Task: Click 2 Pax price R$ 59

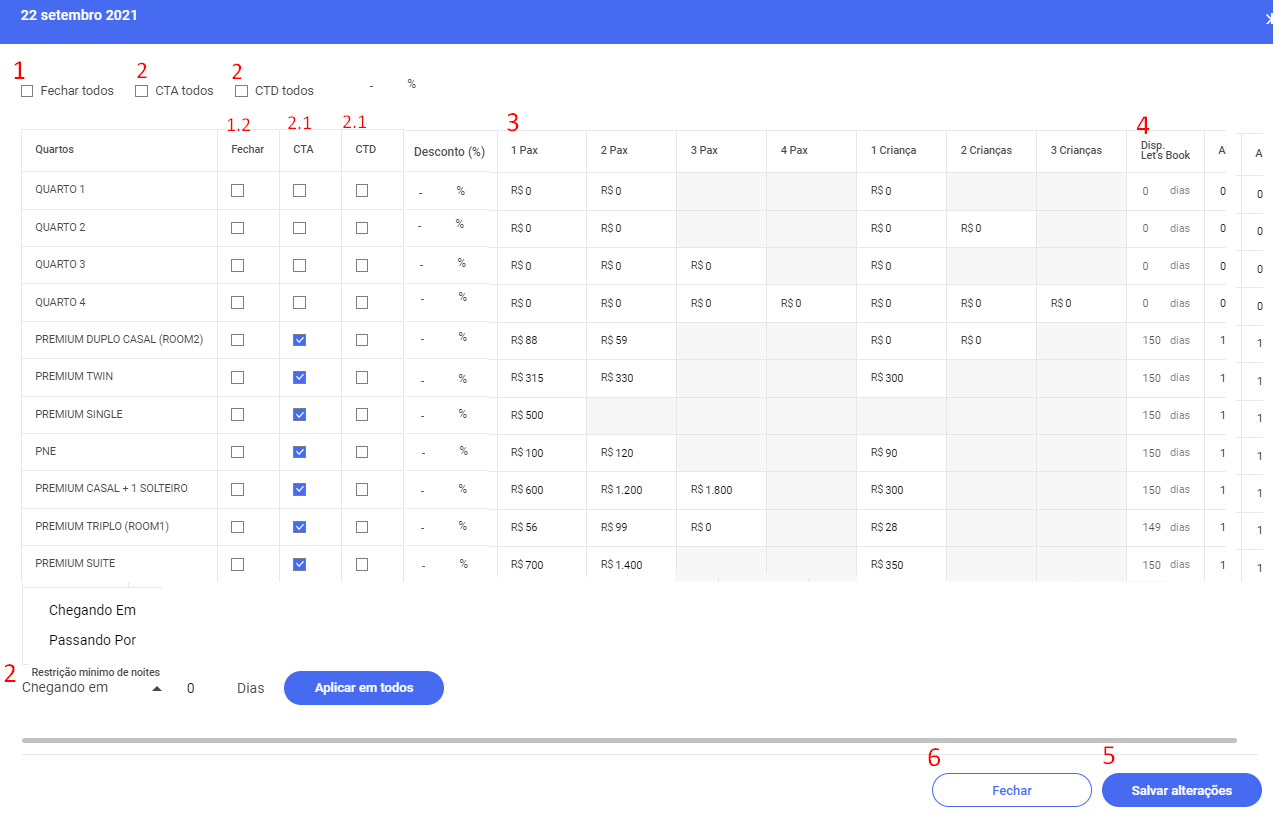Action: pos(614,340)
